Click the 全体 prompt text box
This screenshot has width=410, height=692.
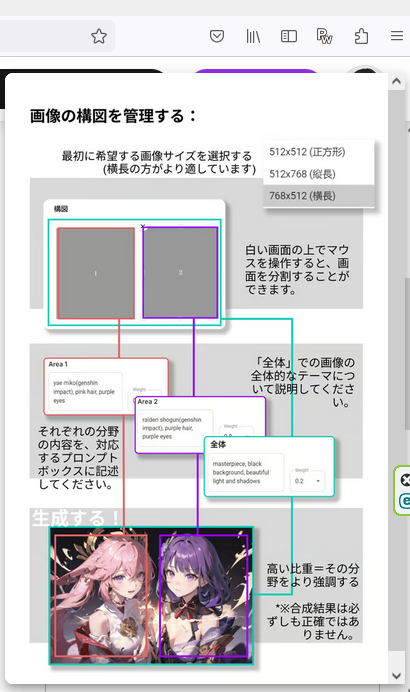246,472
